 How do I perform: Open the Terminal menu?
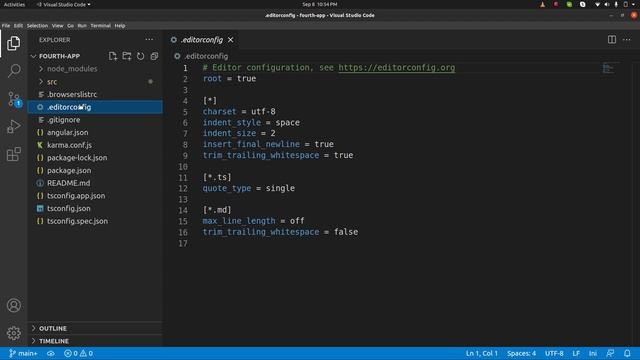pyautogui.click(x=100, y=25)
